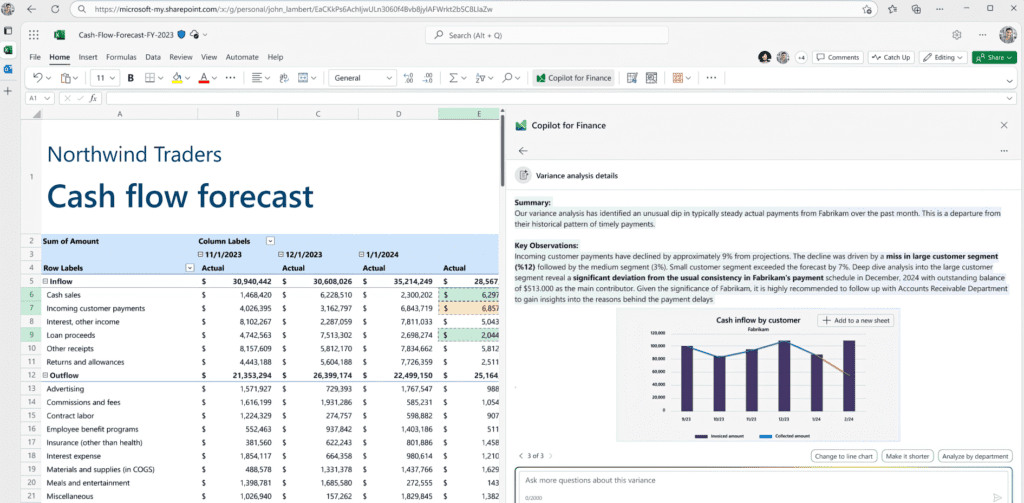Open Copilot pane more options ellipsis
This screenshot has height=503, width=1024.
point(1004,151)
